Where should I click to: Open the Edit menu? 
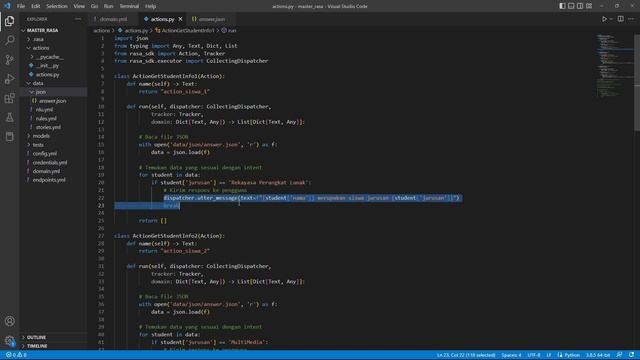click(36, 6)
